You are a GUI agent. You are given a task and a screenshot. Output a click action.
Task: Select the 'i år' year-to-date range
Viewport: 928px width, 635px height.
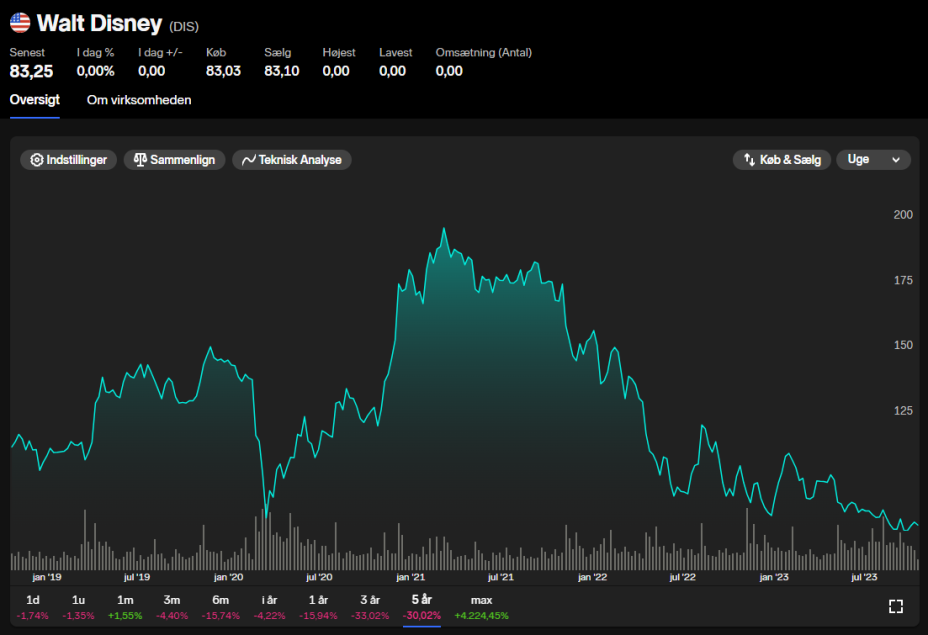pyautogui.click(x=269, y=607)
